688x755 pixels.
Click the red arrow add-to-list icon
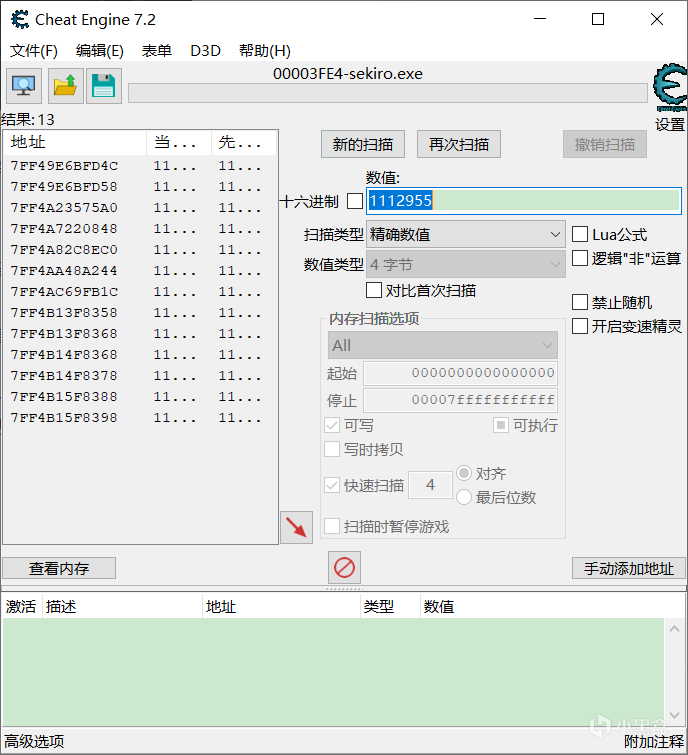pyautogui.click(x=296, y=527)
